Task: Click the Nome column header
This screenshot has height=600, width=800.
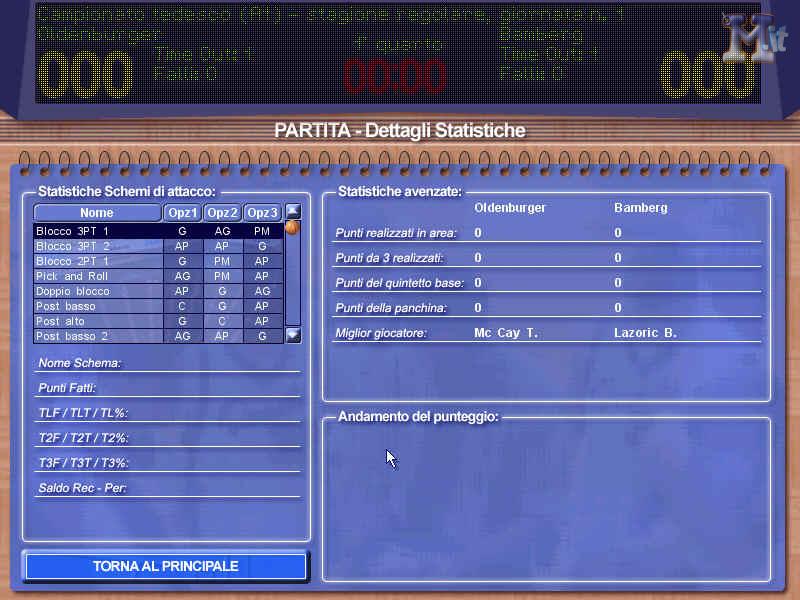Action: tap(97, 212)
